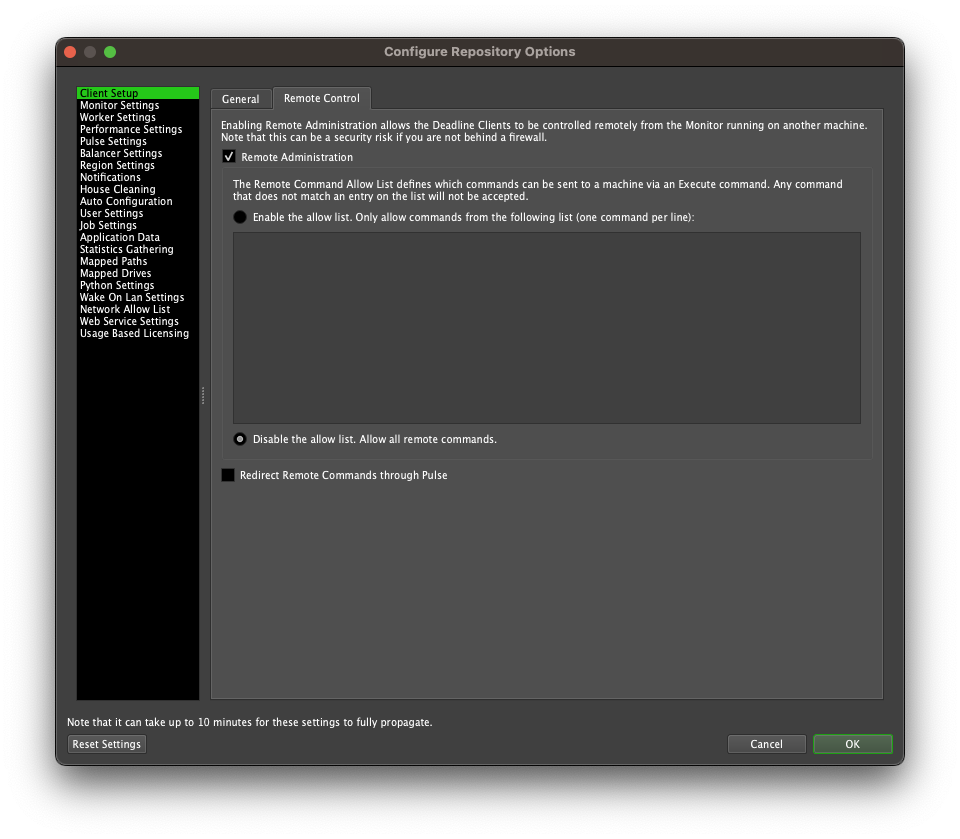Enable Redirect Remote Commands through Pulse

pos(227,475)
